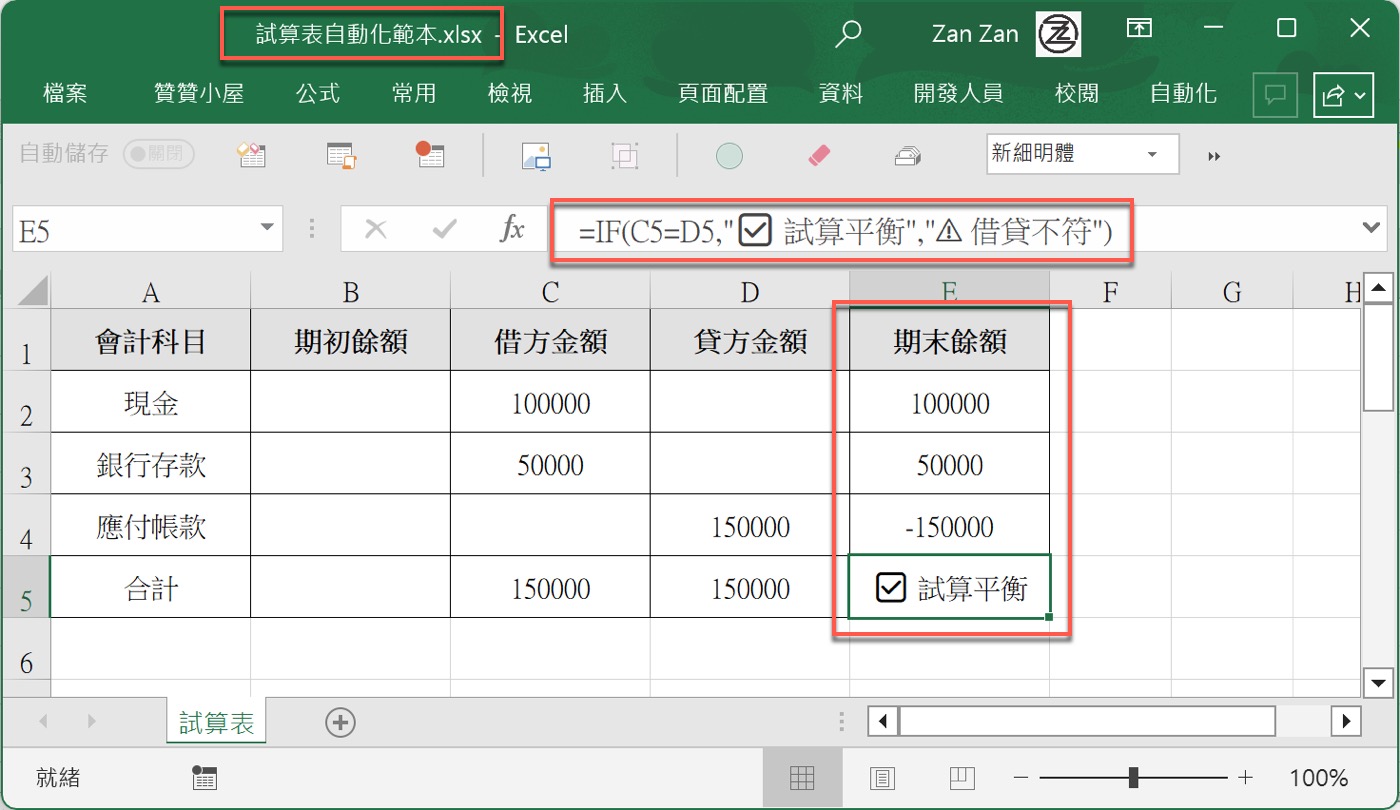Click the search magnifier in the title bar
The image size is (1400, 810).
[848, 34]
